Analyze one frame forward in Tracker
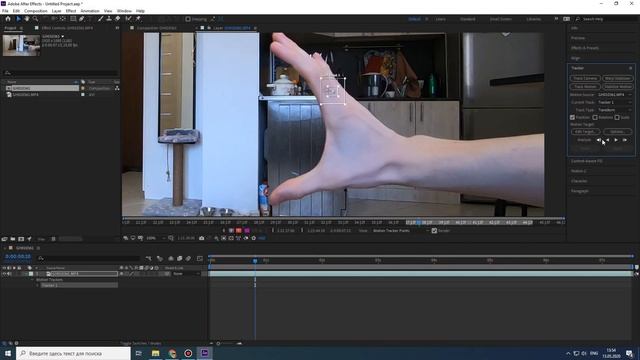This screenshot has height=360, width=640. pyautogui.click(x=624, y=140)
